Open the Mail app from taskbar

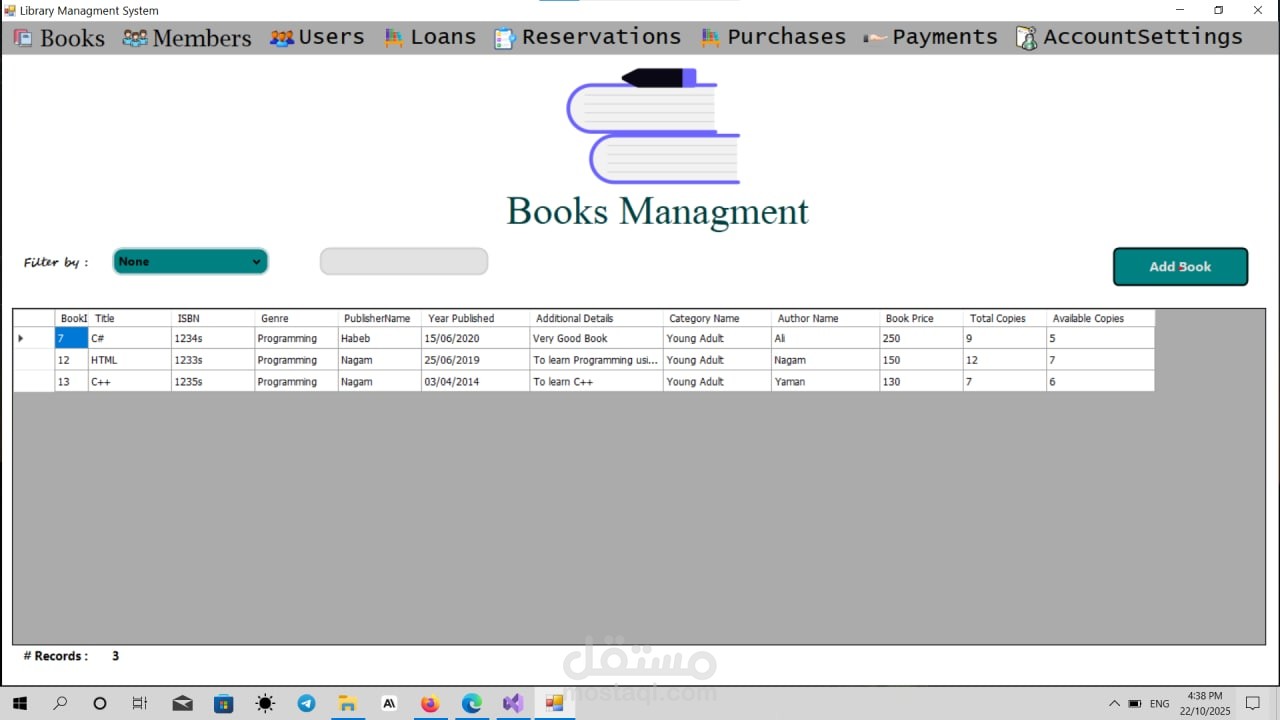click(182, 703)
